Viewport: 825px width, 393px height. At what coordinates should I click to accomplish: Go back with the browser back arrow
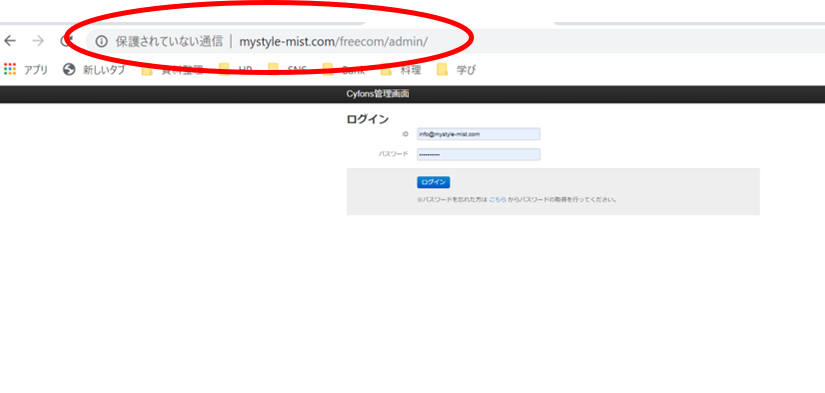point(10,41)
